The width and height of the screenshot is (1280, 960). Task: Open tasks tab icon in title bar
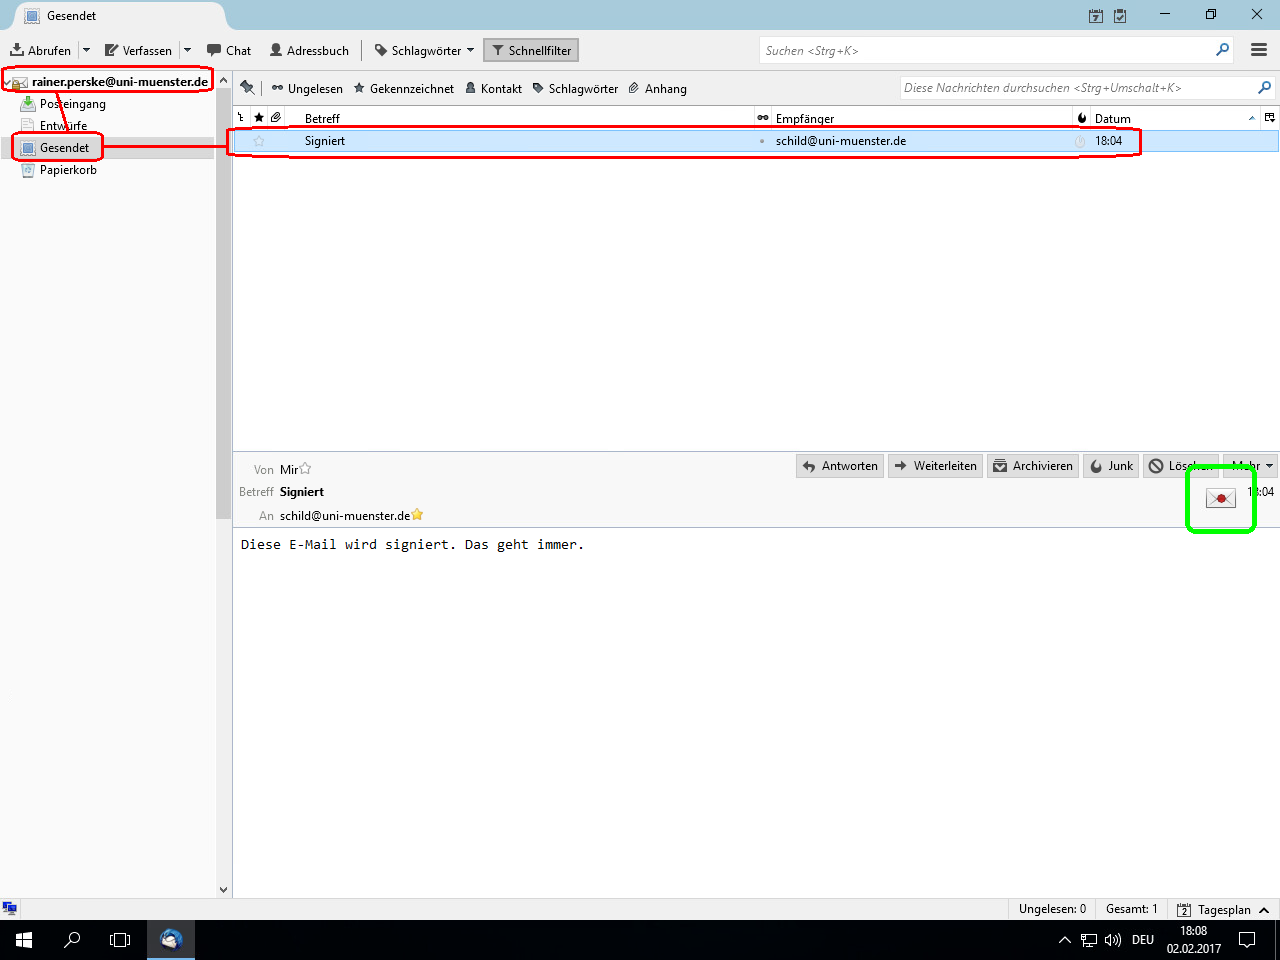click(1120, 16)
